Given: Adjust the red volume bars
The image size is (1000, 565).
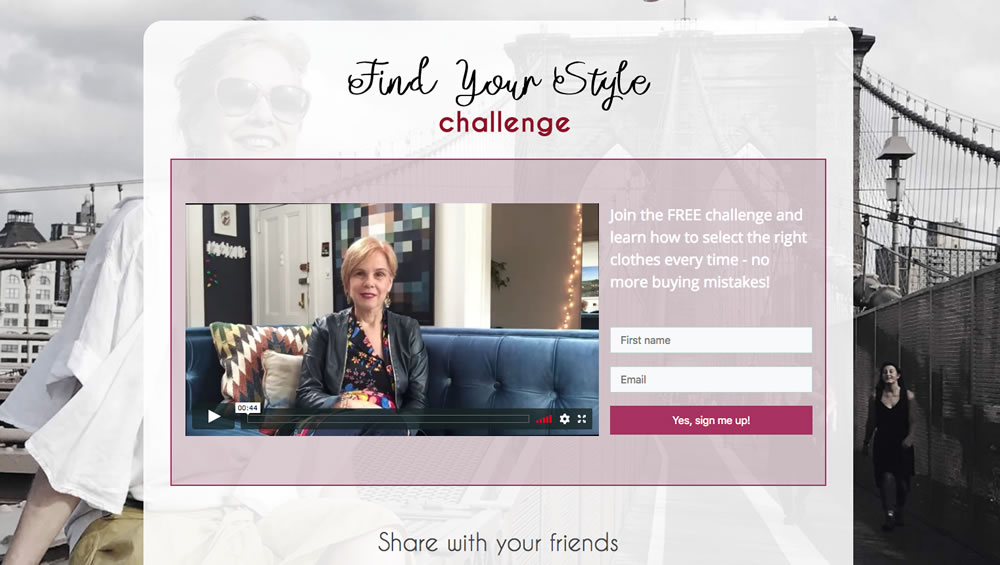Looking at the screenshot, I should pos(544,419).
